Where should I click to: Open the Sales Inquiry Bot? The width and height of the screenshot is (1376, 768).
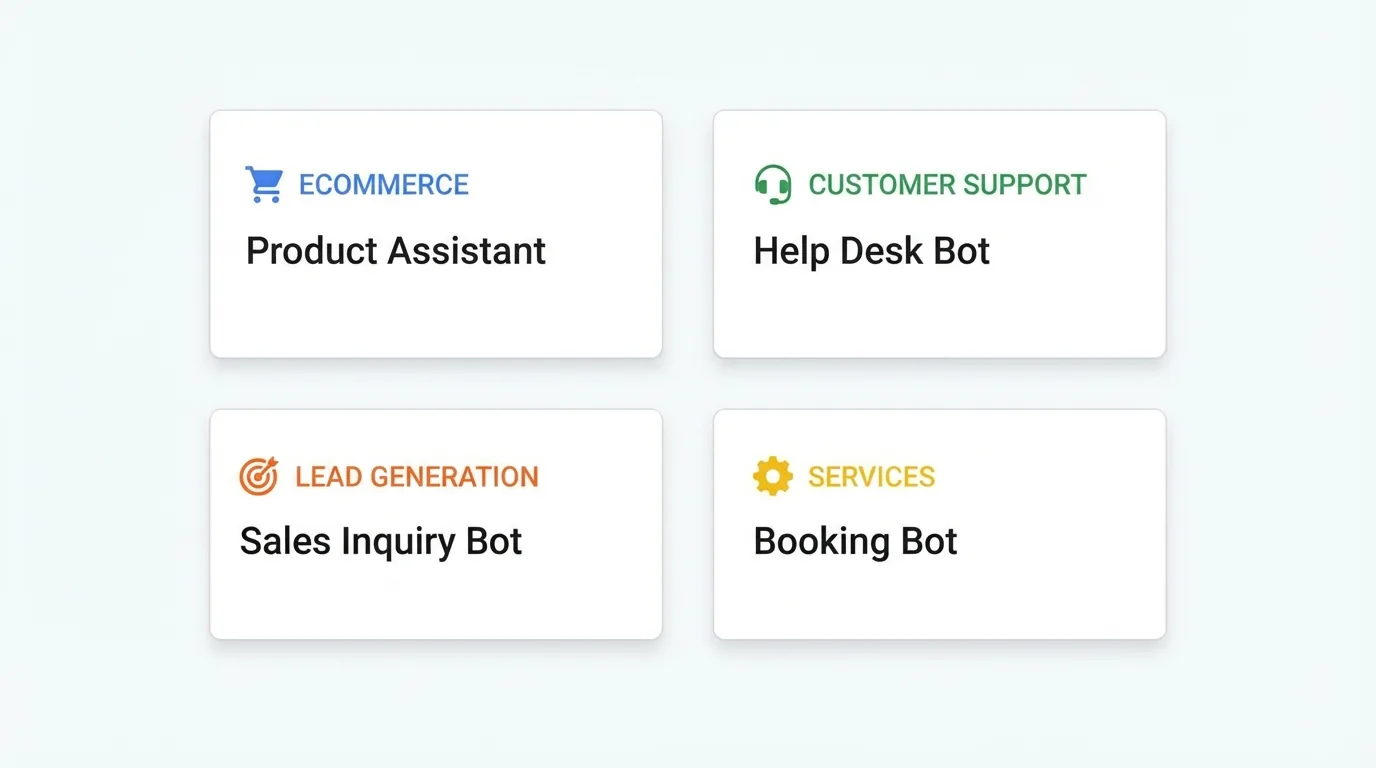point(380,542)
